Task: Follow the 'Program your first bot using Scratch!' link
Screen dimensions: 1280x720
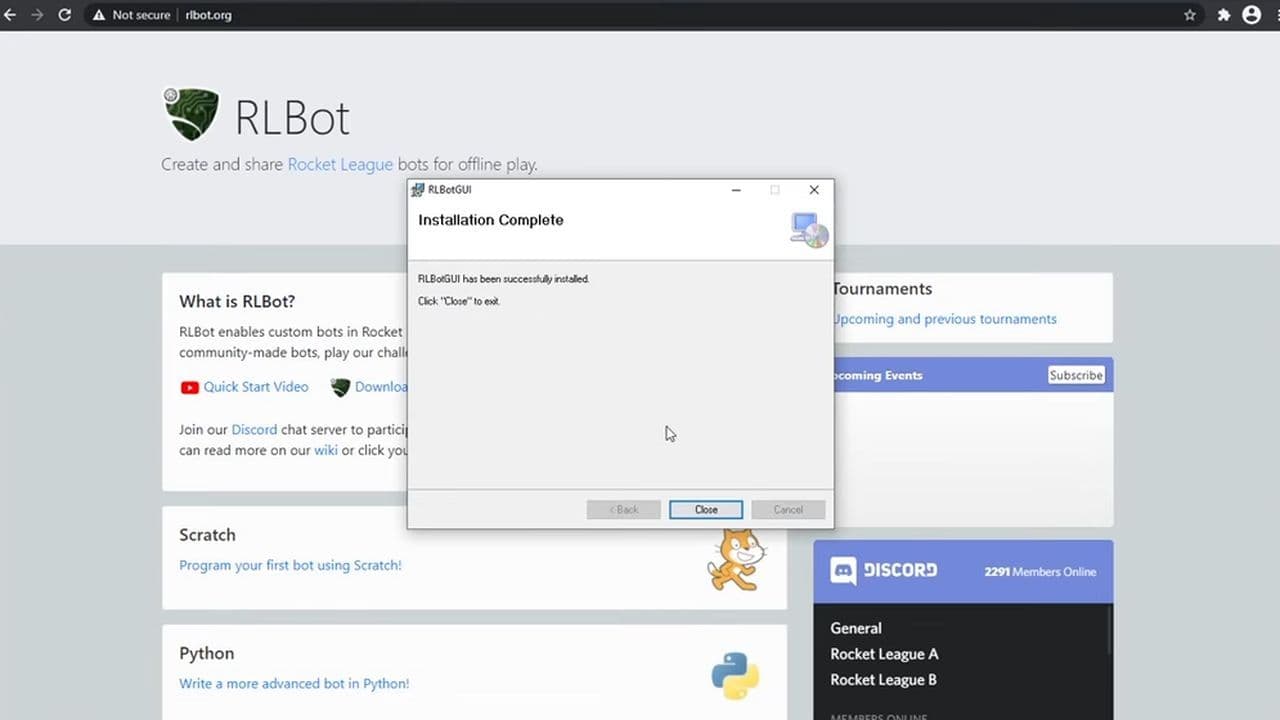Action: [290, 565]
